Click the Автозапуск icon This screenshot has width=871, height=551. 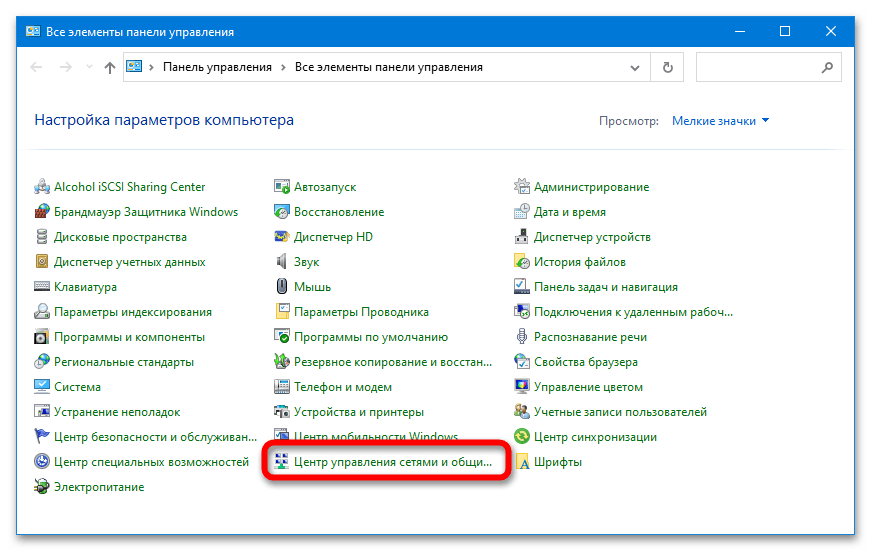pos(282,187)
